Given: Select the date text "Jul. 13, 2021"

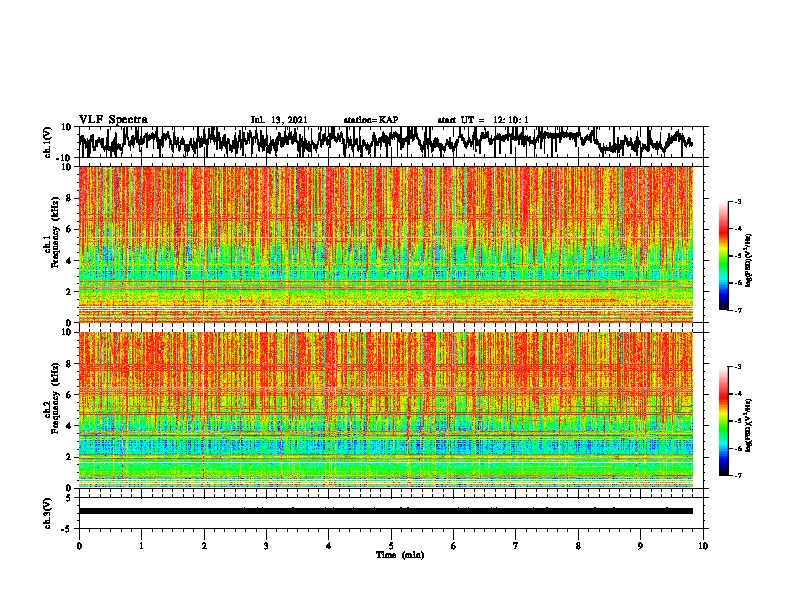Looking at the screenshot, I should coord(279,120).
